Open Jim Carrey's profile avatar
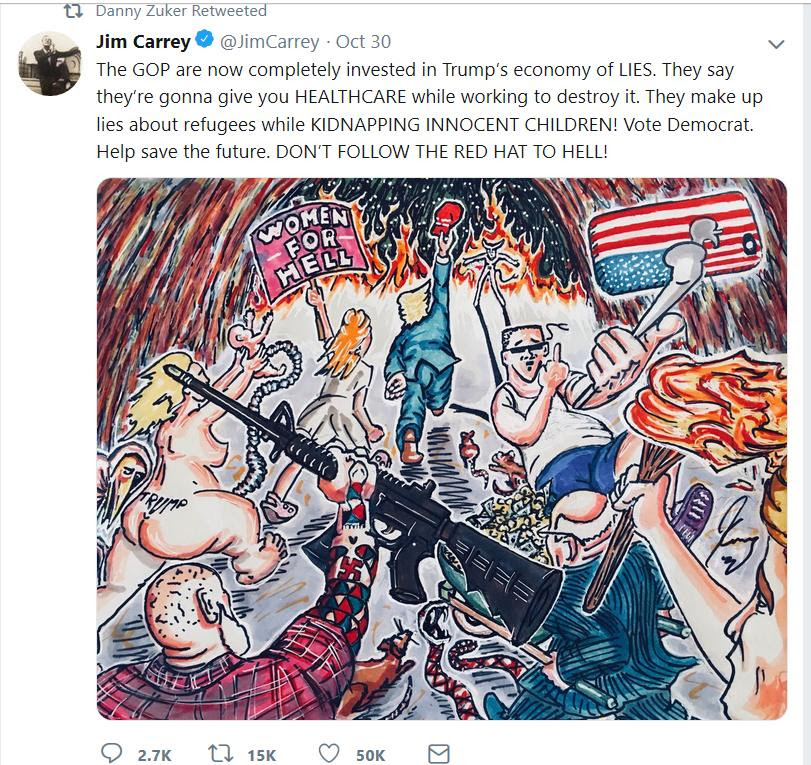This screenshot has width=811, height=765. point(50,64)
